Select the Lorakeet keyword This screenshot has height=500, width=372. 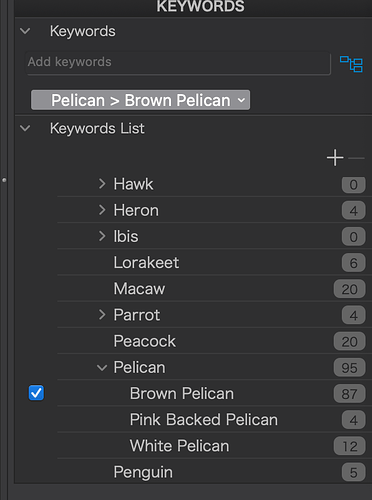146,262
